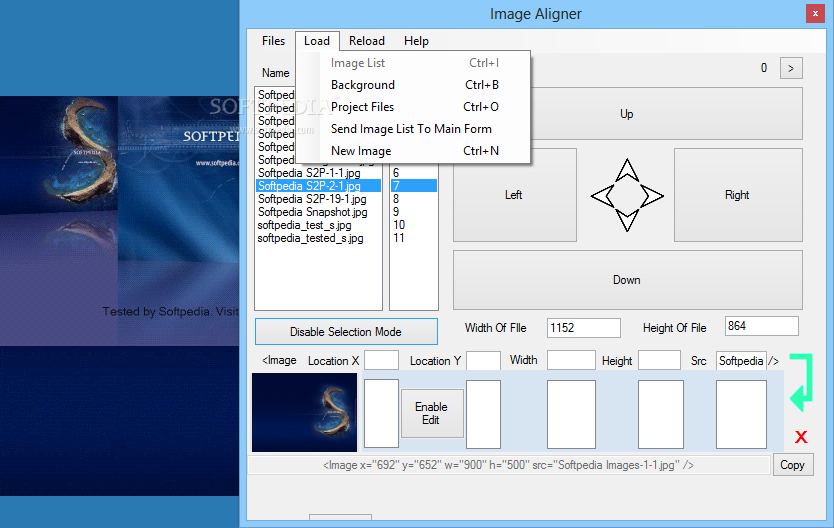Image resolution: width=834 pixels, height=528 pixels.
Task: Choose Background from Load menu
Action: coord(414,85)
